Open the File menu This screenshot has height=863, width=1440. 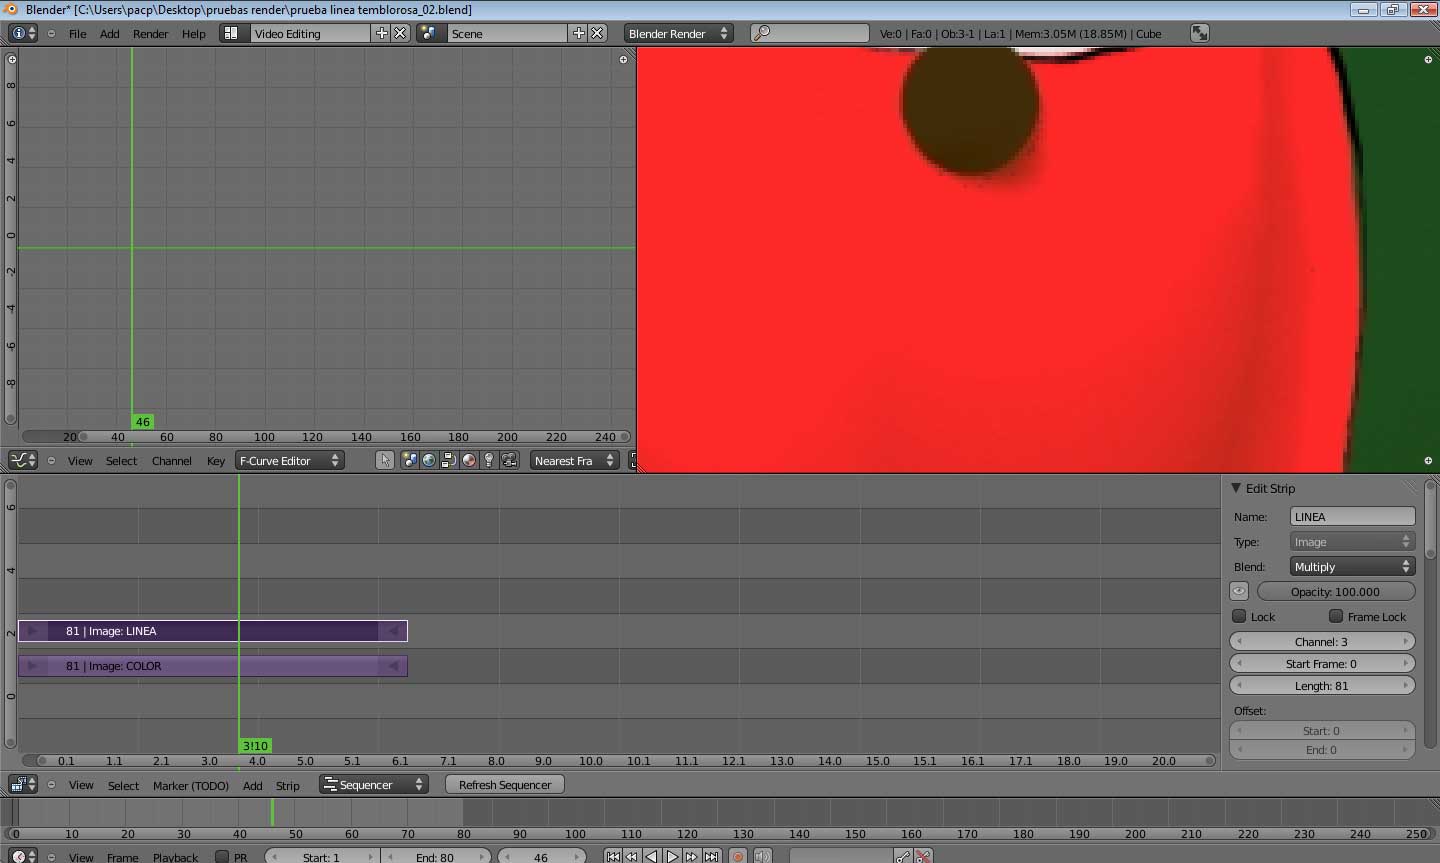77,33
